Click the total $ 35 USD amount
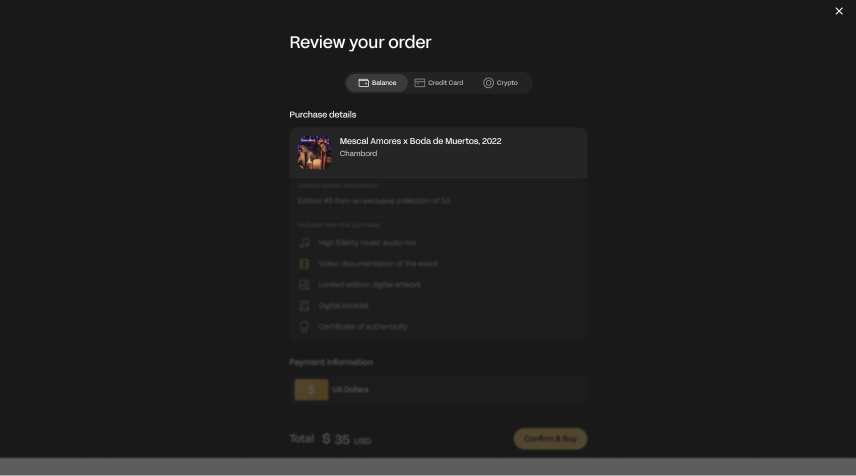 346,439
